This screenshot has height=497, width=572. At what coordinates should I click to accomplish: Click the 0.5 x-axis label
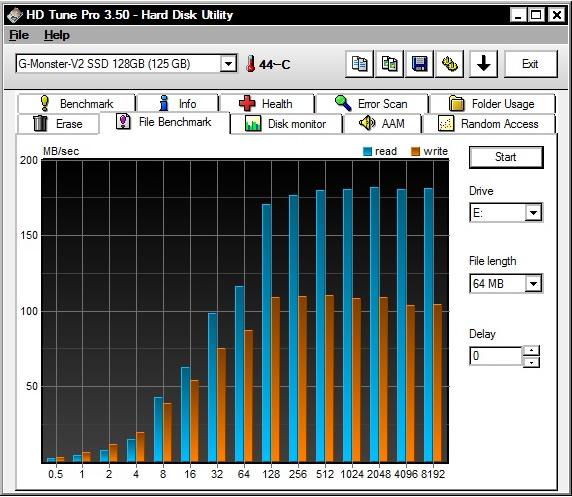55,474
